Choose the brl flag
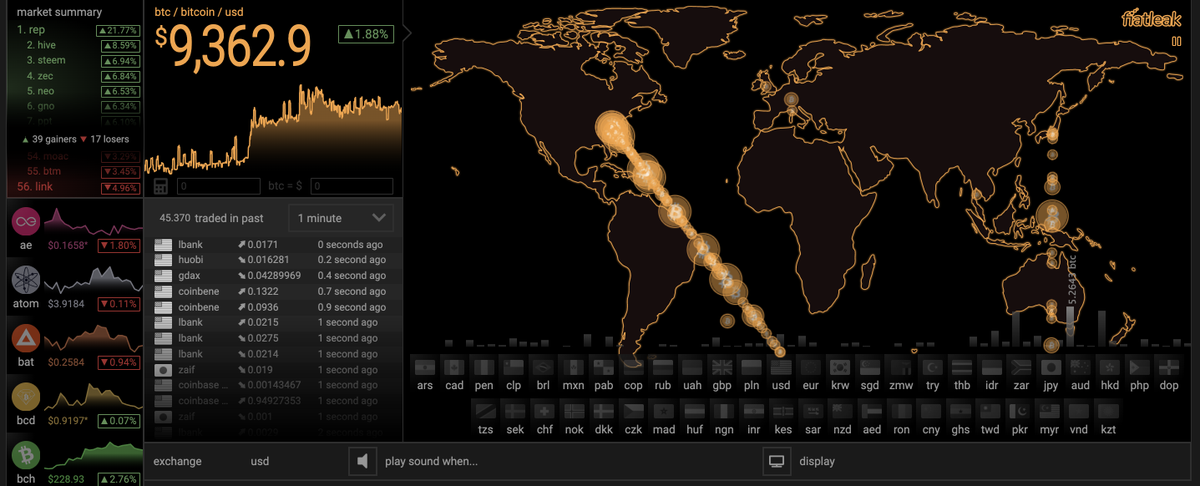The width and height of the screenshot is (1200, 486). click(544, 367)
